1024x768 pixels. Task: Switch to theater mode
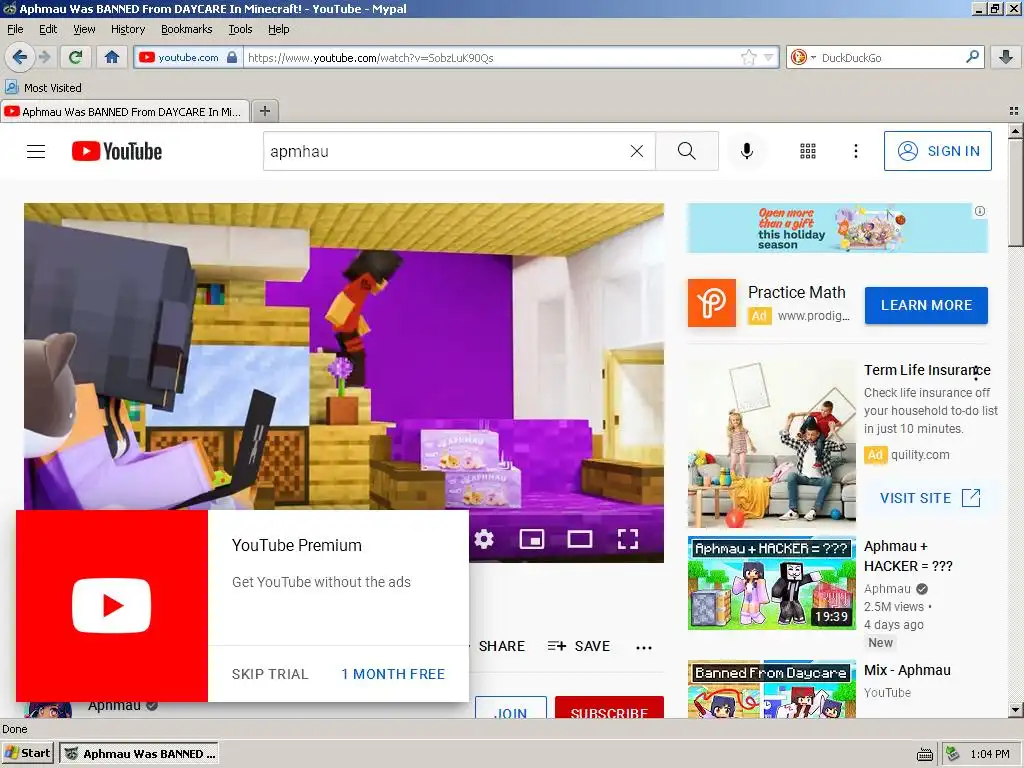[x=579, y=539]
